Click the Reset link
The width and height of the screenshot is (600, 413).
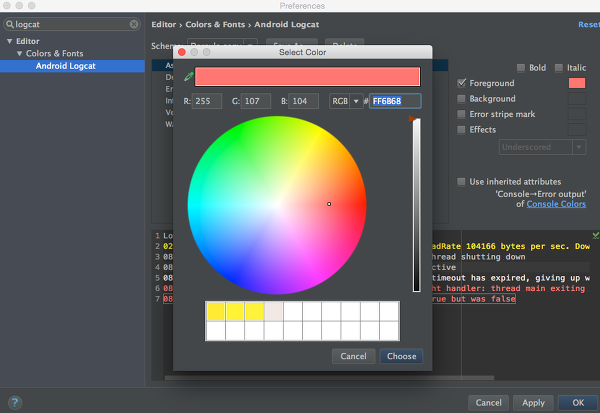pyautogui.click(x=589, y=24)
